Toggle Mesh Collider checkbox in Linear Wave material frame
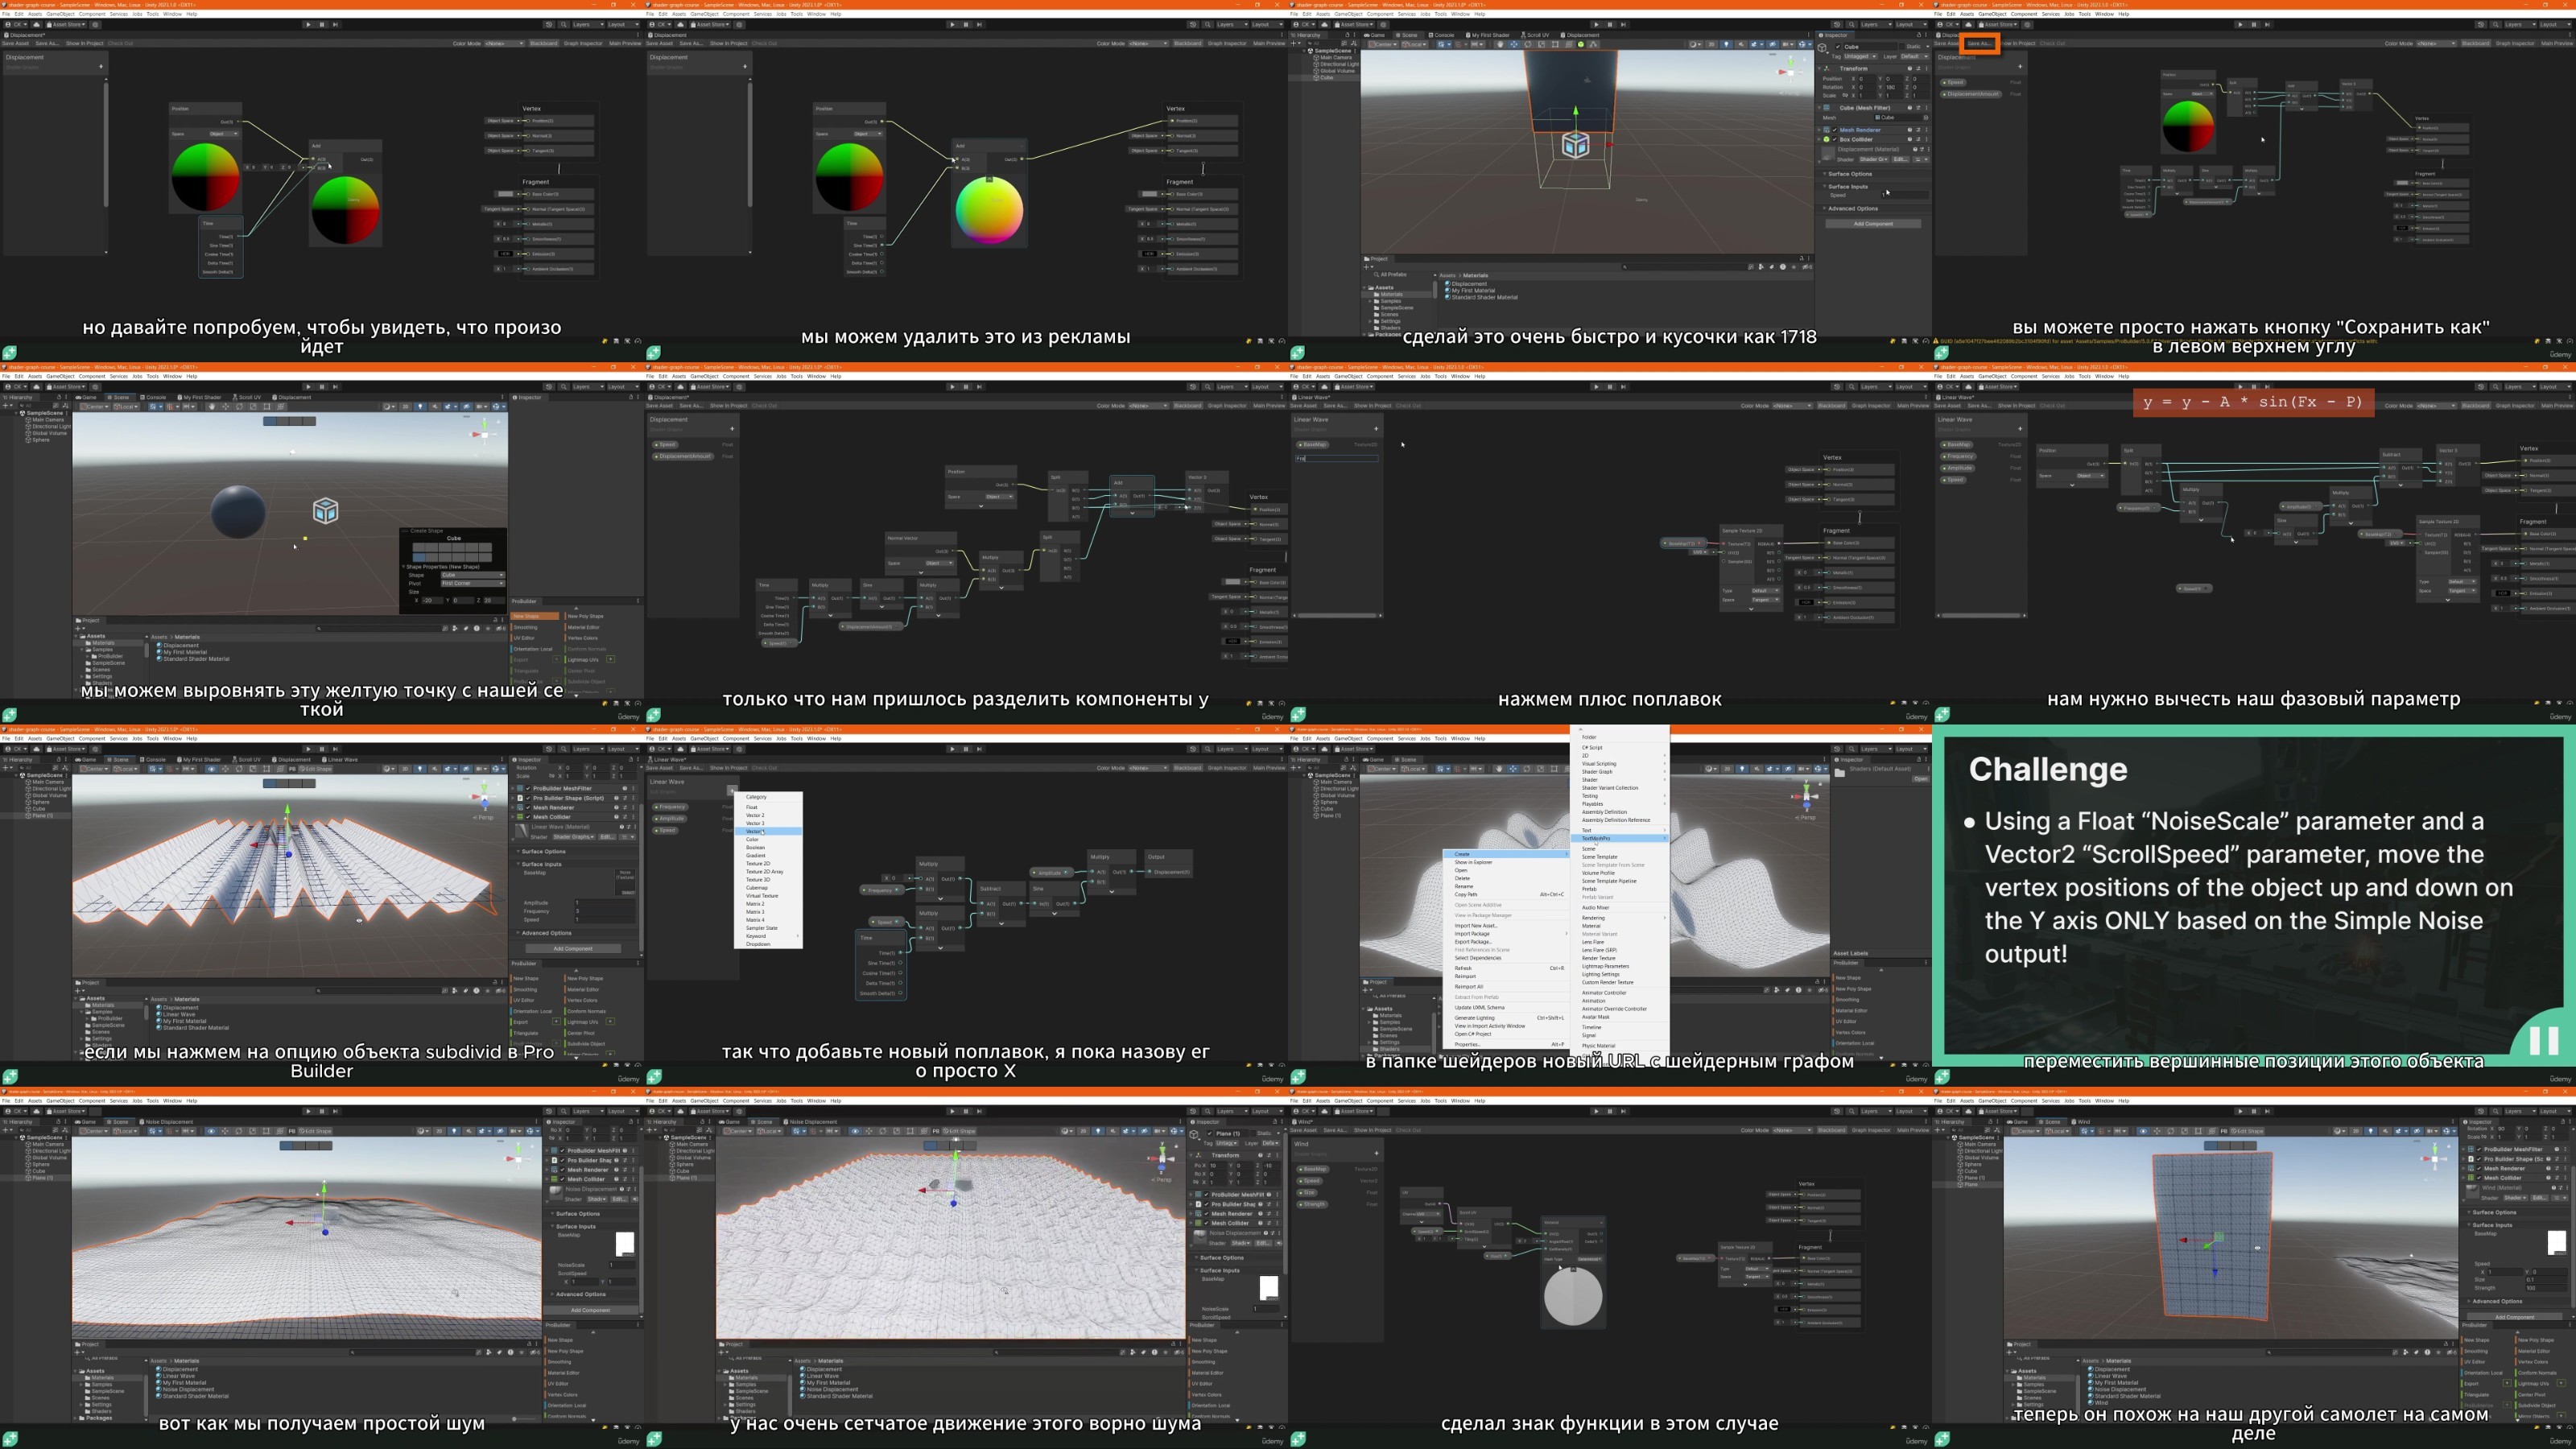The width and height of the screenshot is (2576, 1449). point(528,817)
